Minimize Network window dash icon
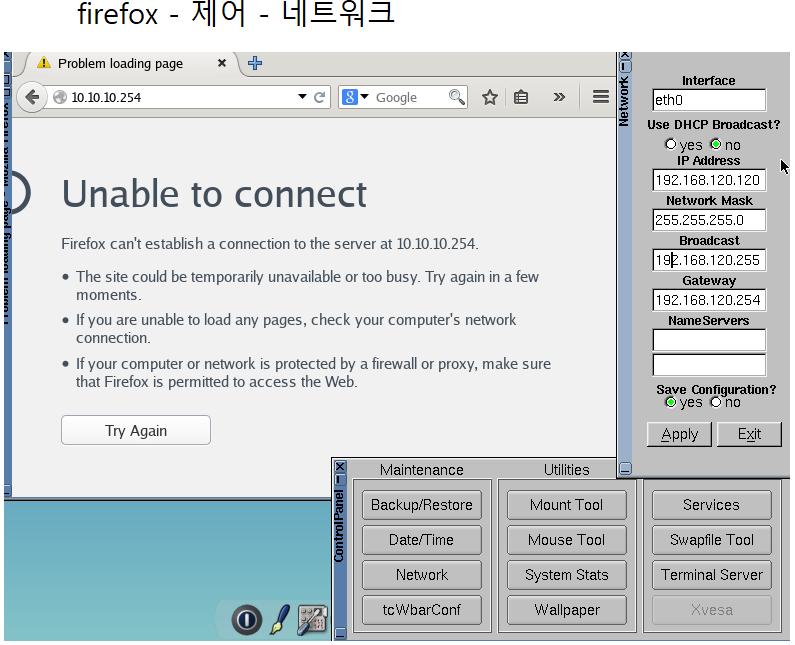Viewport: 795px width, 645px height. [x=625, y=66]
